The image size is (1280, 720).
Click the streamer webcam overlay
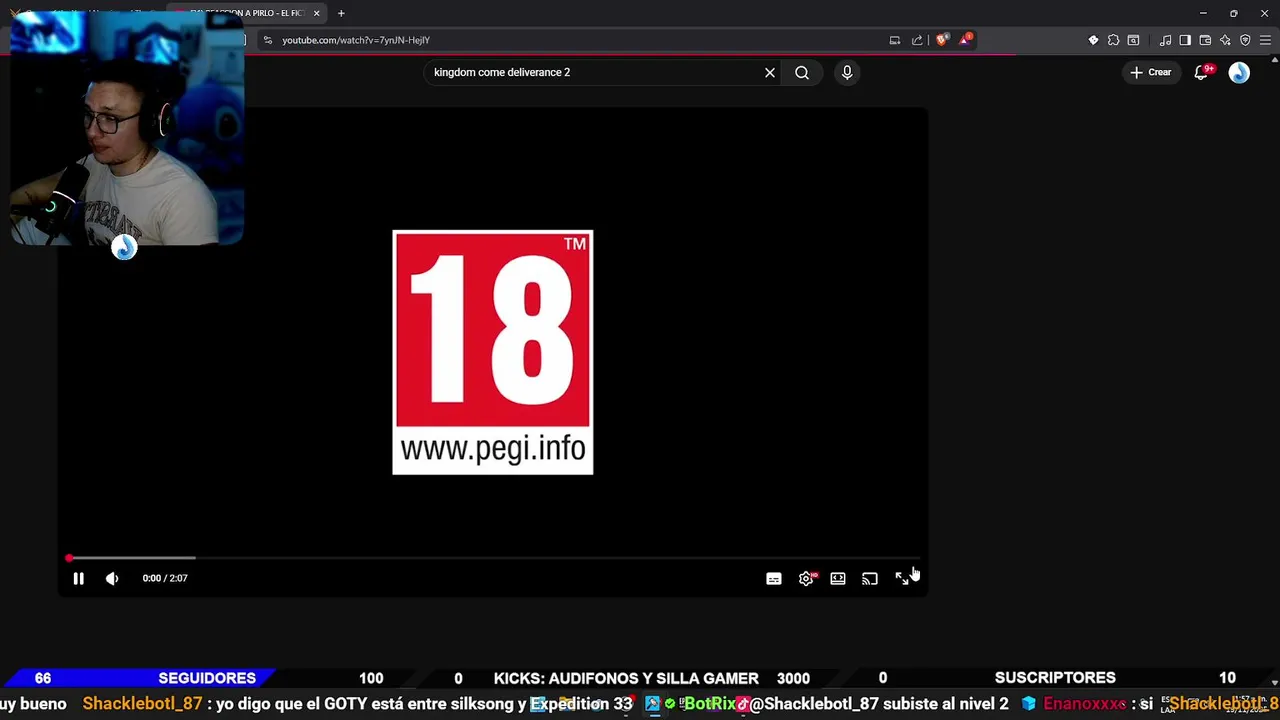(x=127, y=130)
